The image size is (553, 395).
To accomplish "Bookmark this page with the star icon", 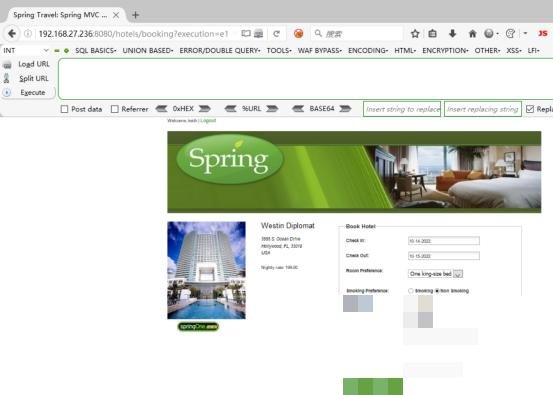I will point(415,34).
